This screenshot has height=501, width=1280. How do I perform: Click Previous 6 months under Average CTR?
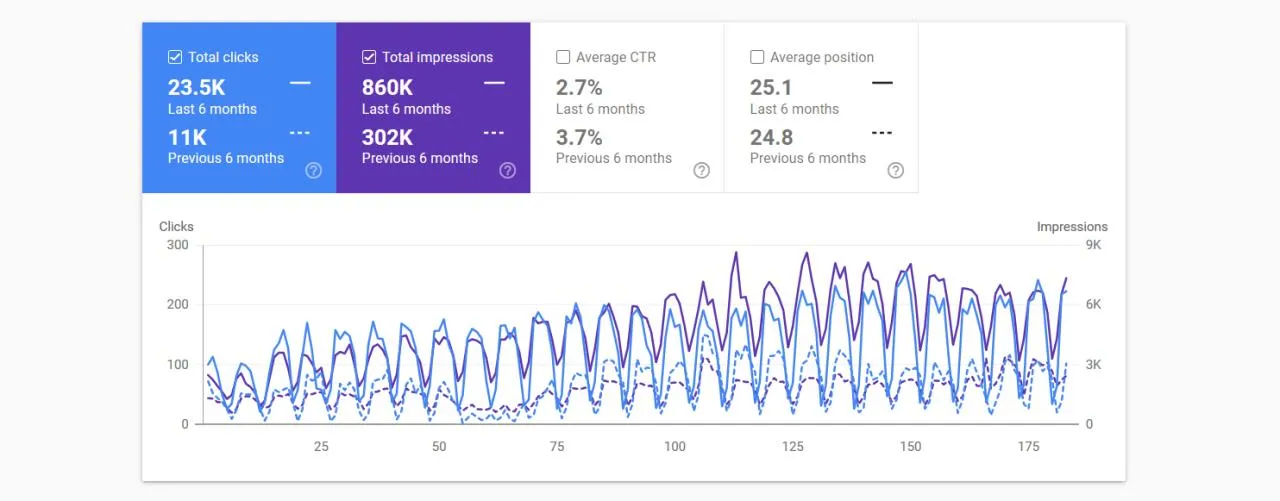[614, 158]
